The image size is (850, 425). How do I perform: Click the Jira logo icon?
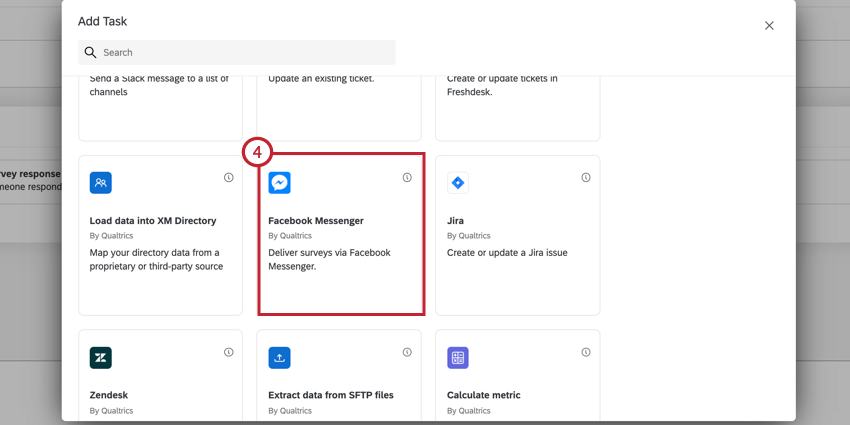458,183
